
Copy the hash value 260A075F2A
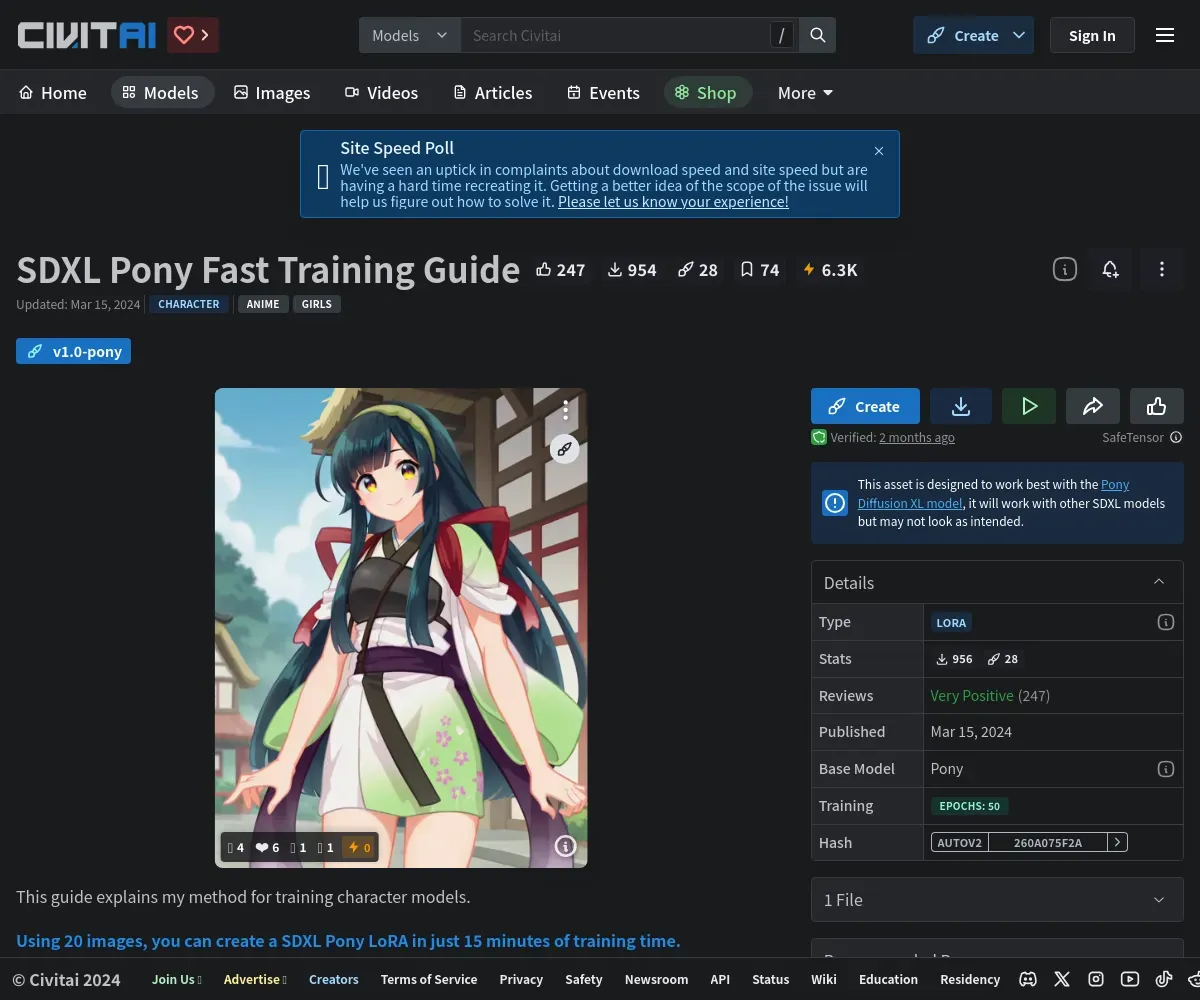point(1048,842)
